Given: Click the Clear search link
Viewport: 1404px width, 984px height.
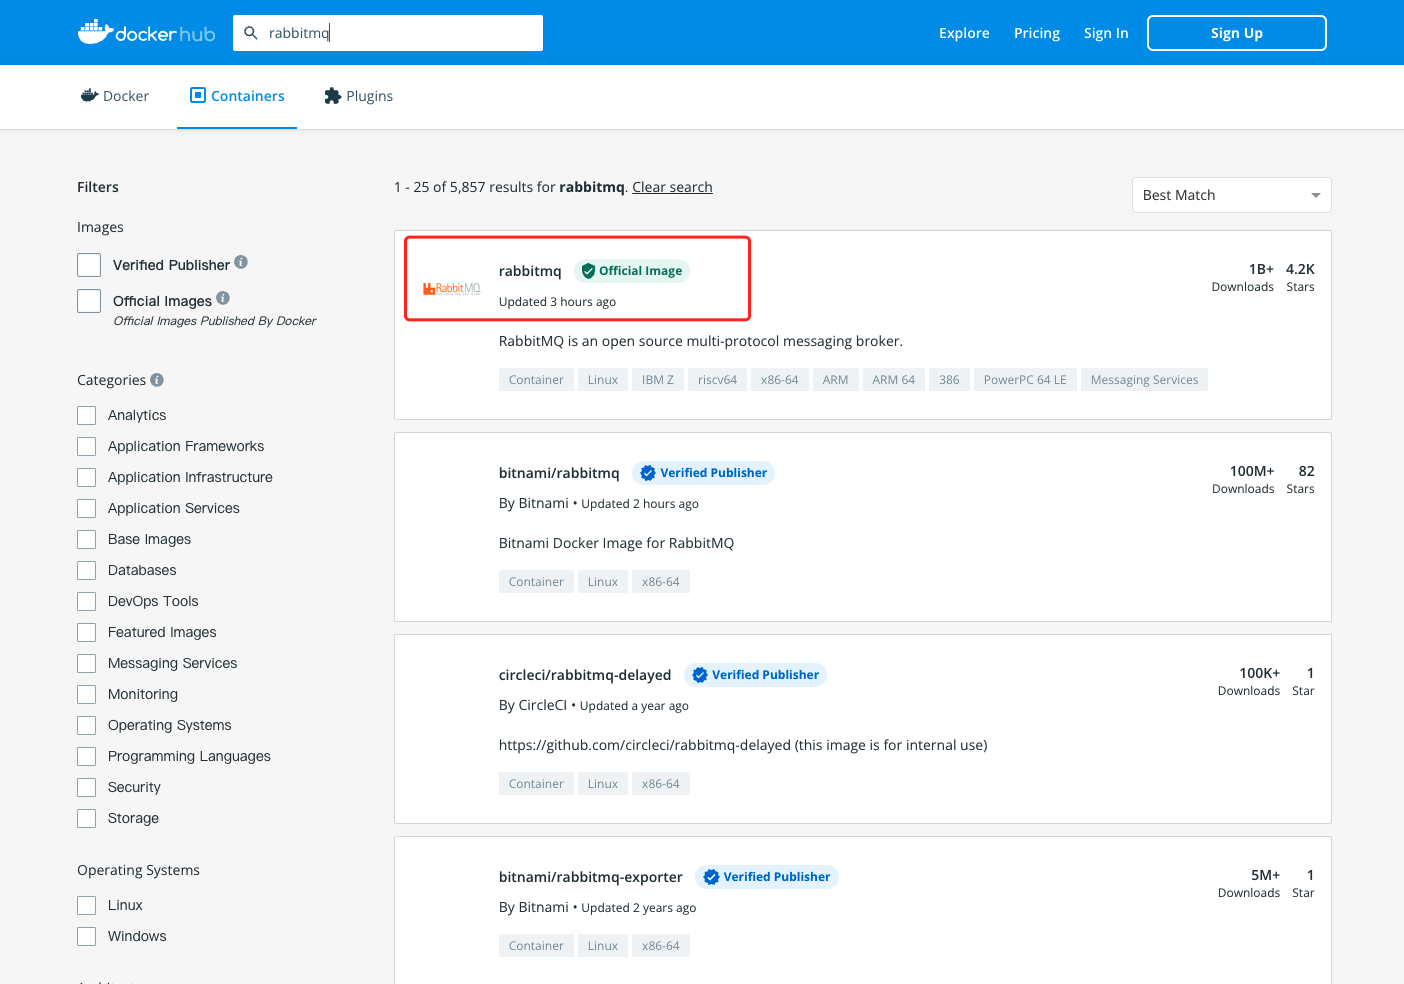Looking at the screenshot, I should (x=672, y=187).
